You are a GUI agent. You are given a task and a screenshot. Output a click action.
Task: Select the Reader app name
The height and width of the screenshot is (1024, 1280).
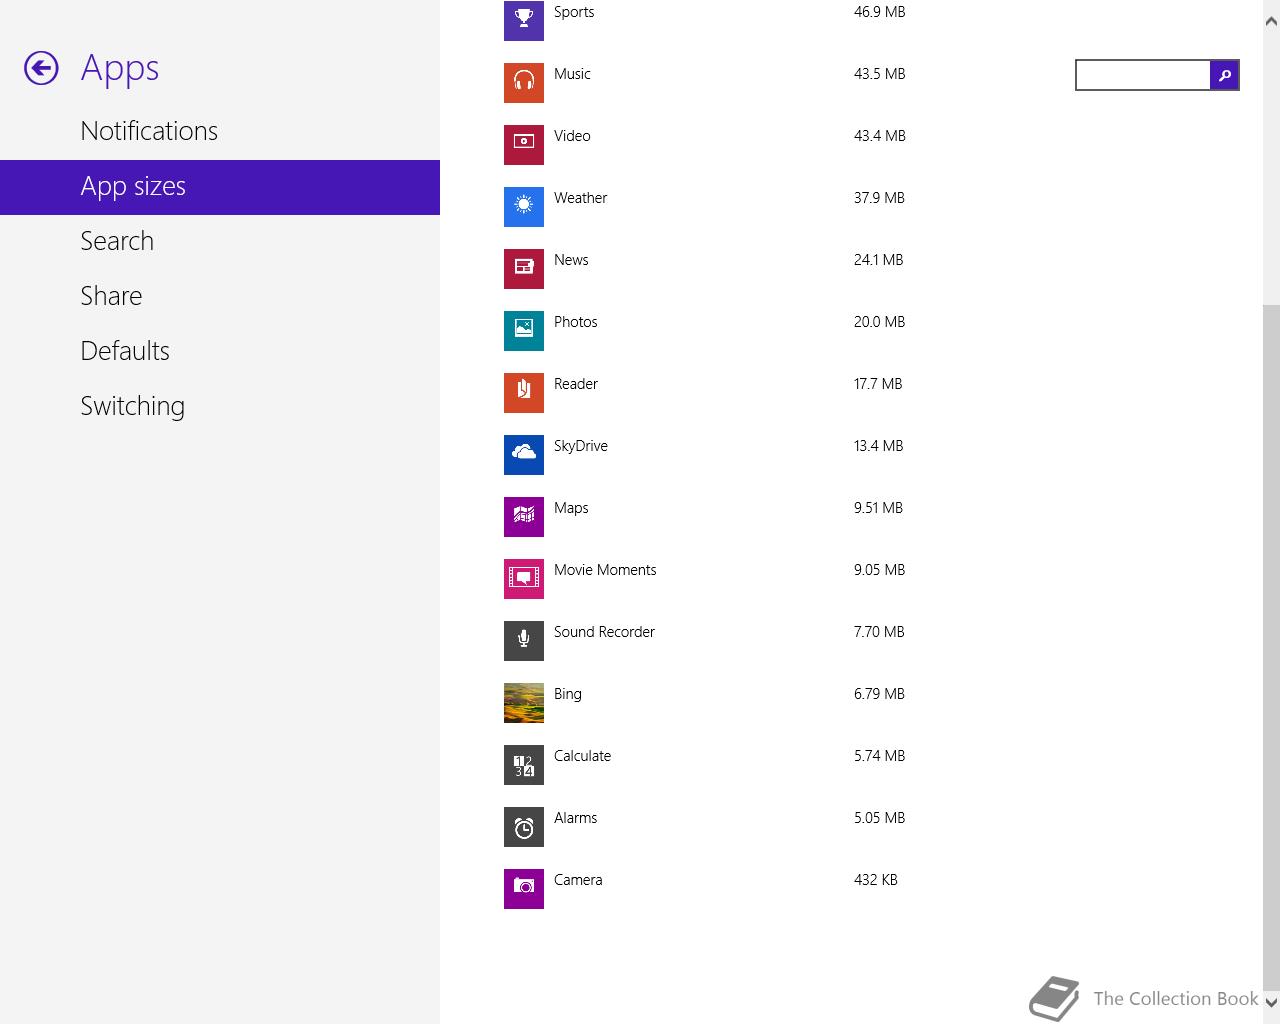[x=576, y=384]
